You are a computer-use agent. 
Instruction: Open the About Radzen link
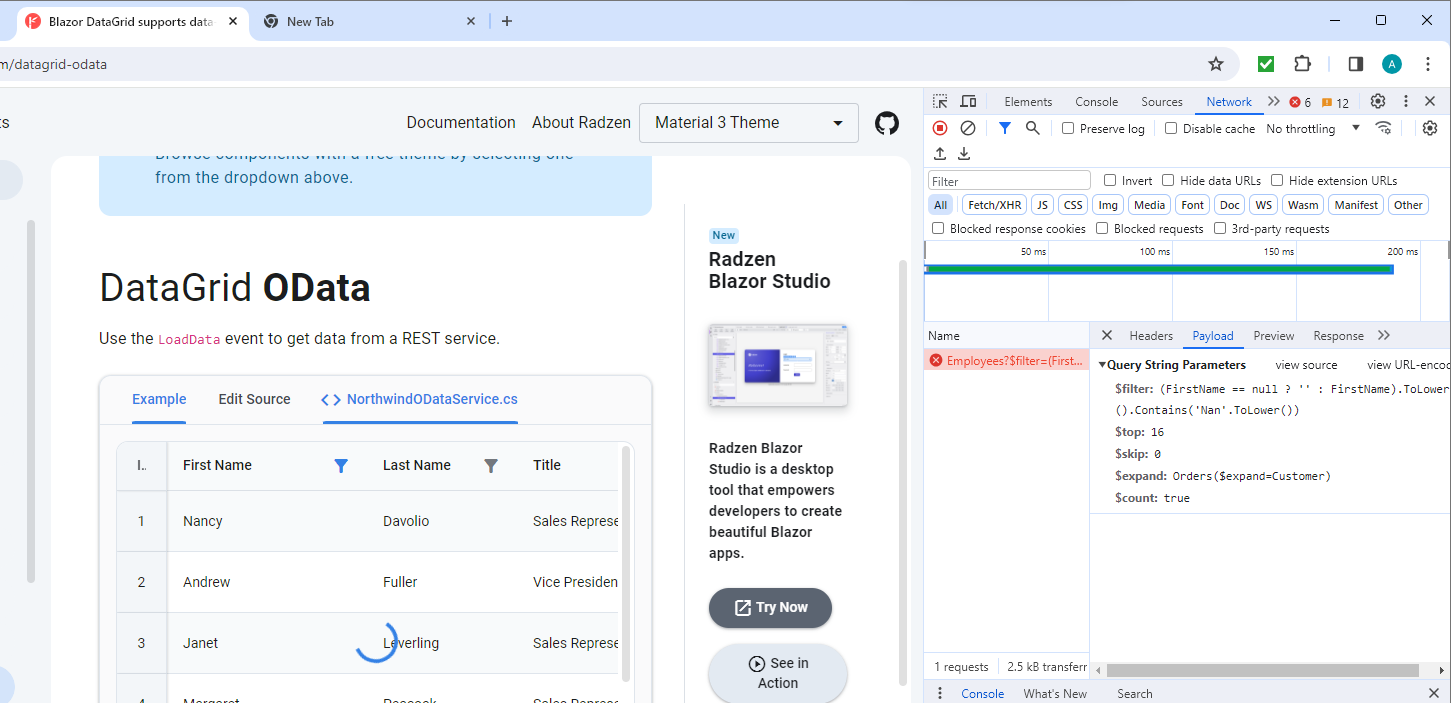pyautogui.click(x=581, y=122)
